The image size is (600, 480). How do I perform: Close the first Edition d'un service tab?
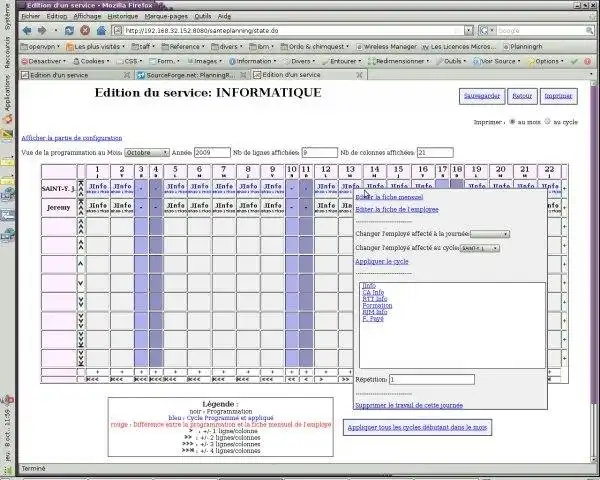[x=127, y=75]
